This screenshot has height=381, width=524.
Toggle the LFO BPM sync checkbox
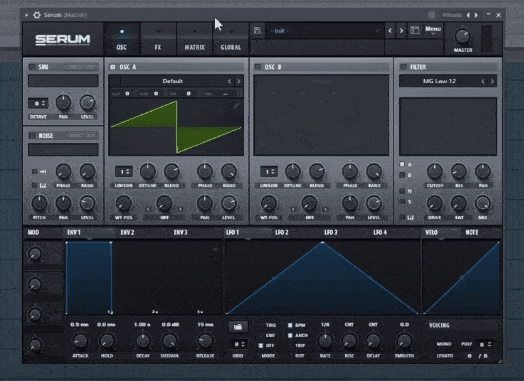click(290, 325)
